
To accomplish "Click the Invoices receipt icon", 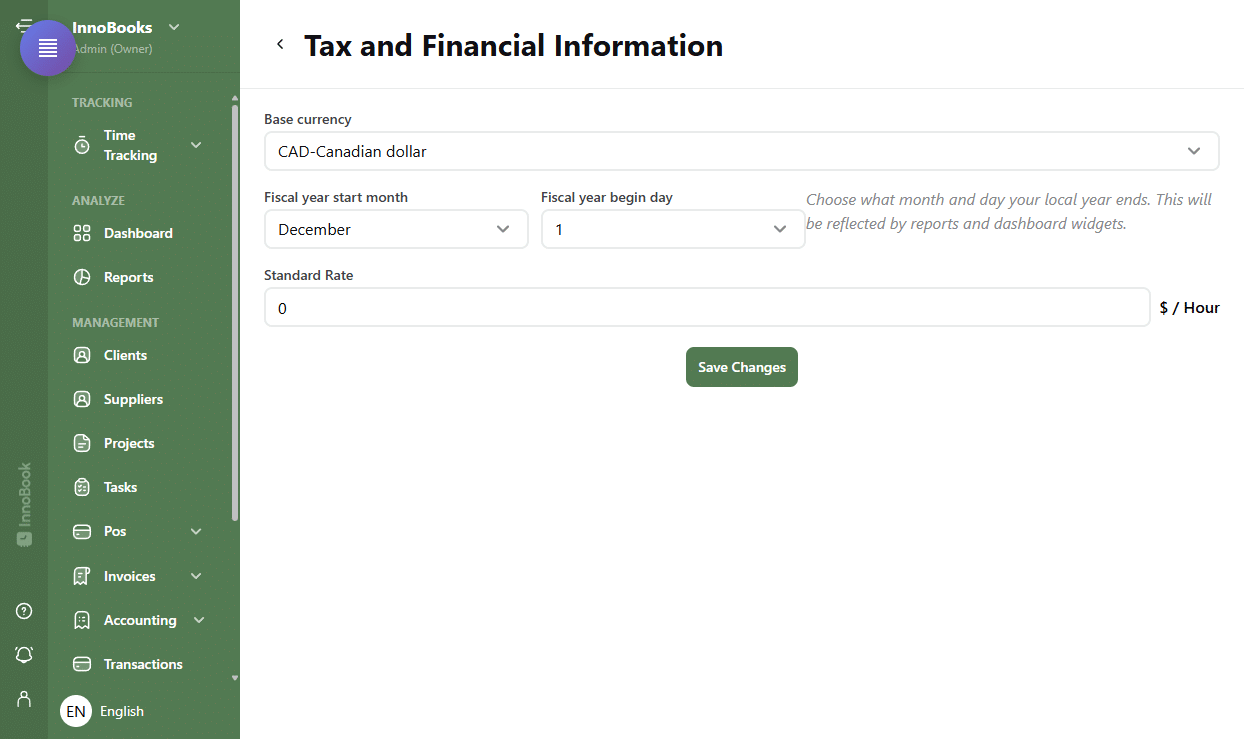I will coord(82,576).
